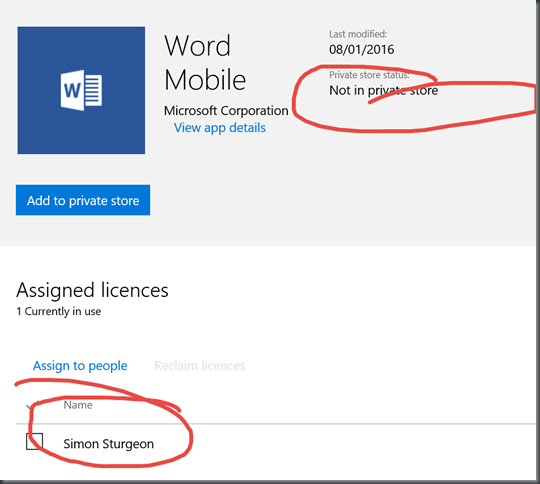The image size is (540, 484).
Task: Click the greyed Reclaim licences option
Action: (200, 365)
